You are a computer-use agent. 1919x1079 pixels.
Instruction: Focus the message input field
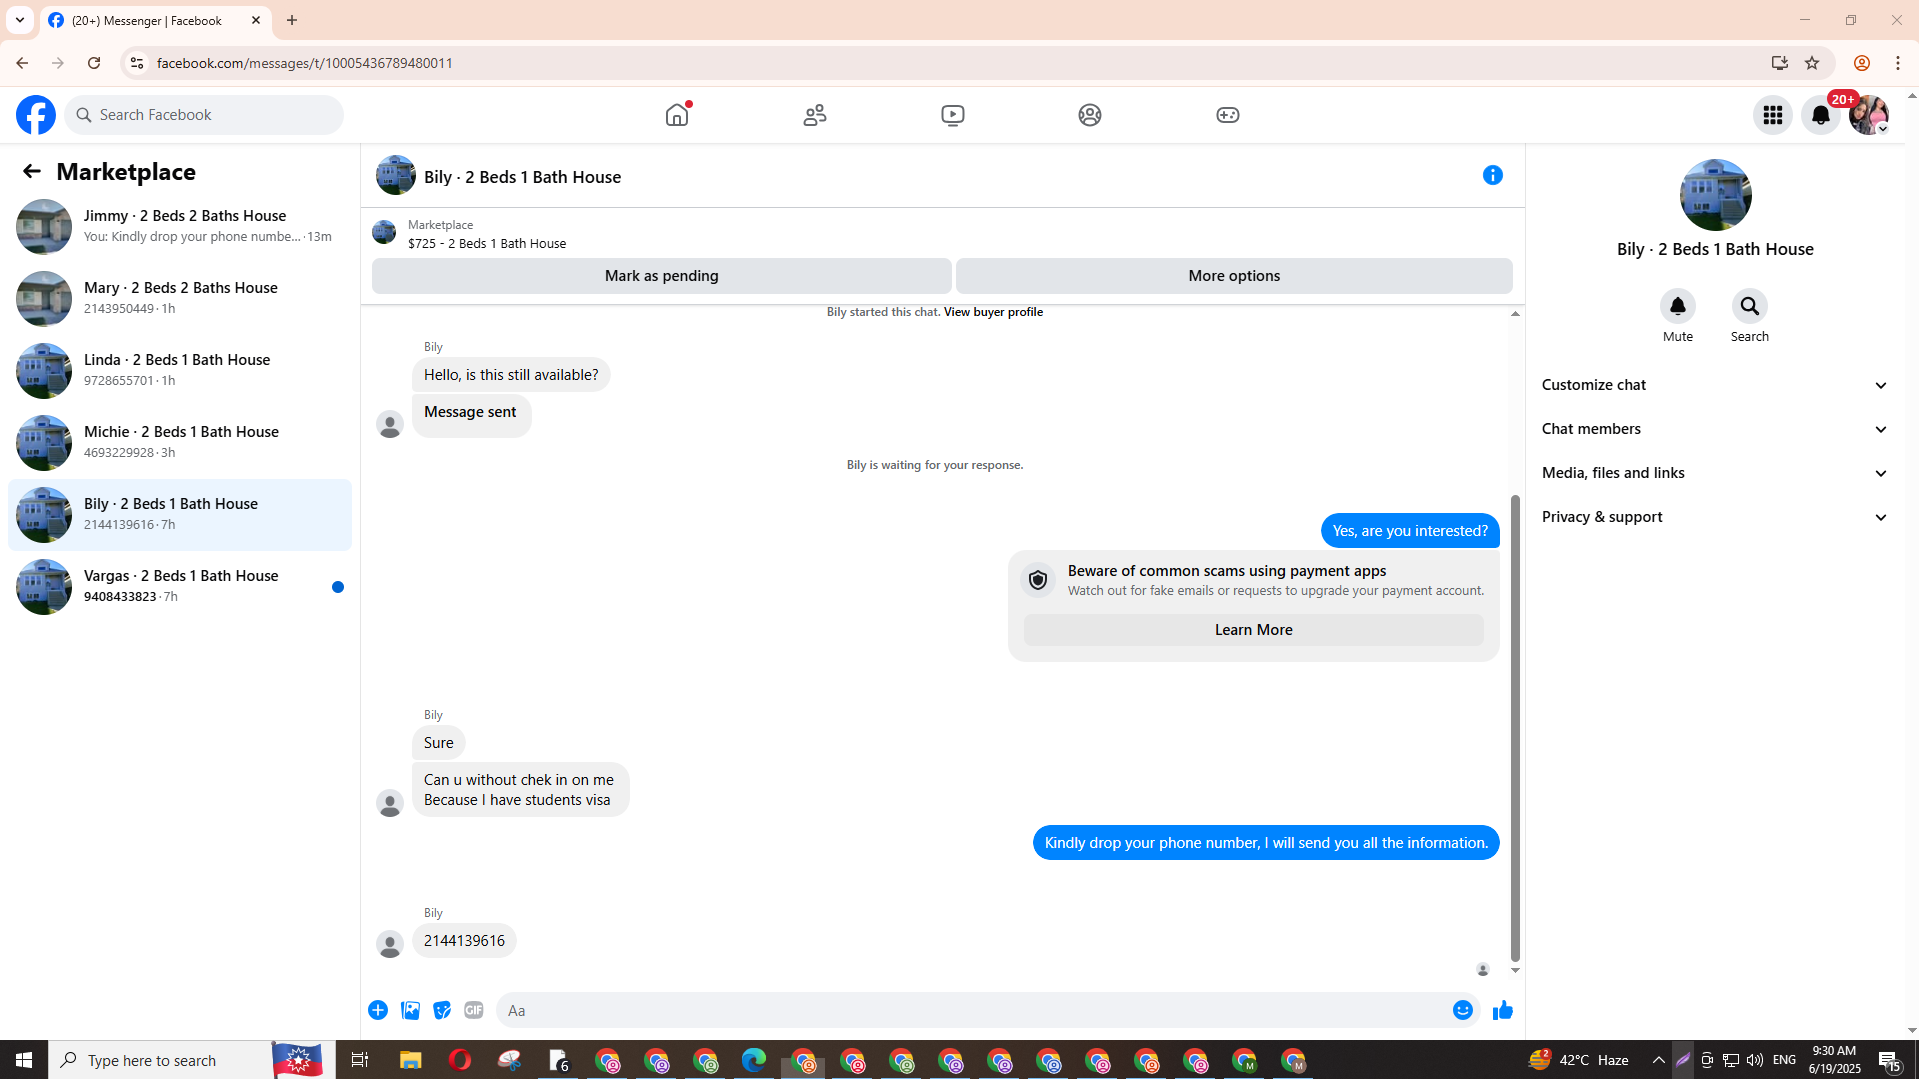click(x=975, y=1010)
